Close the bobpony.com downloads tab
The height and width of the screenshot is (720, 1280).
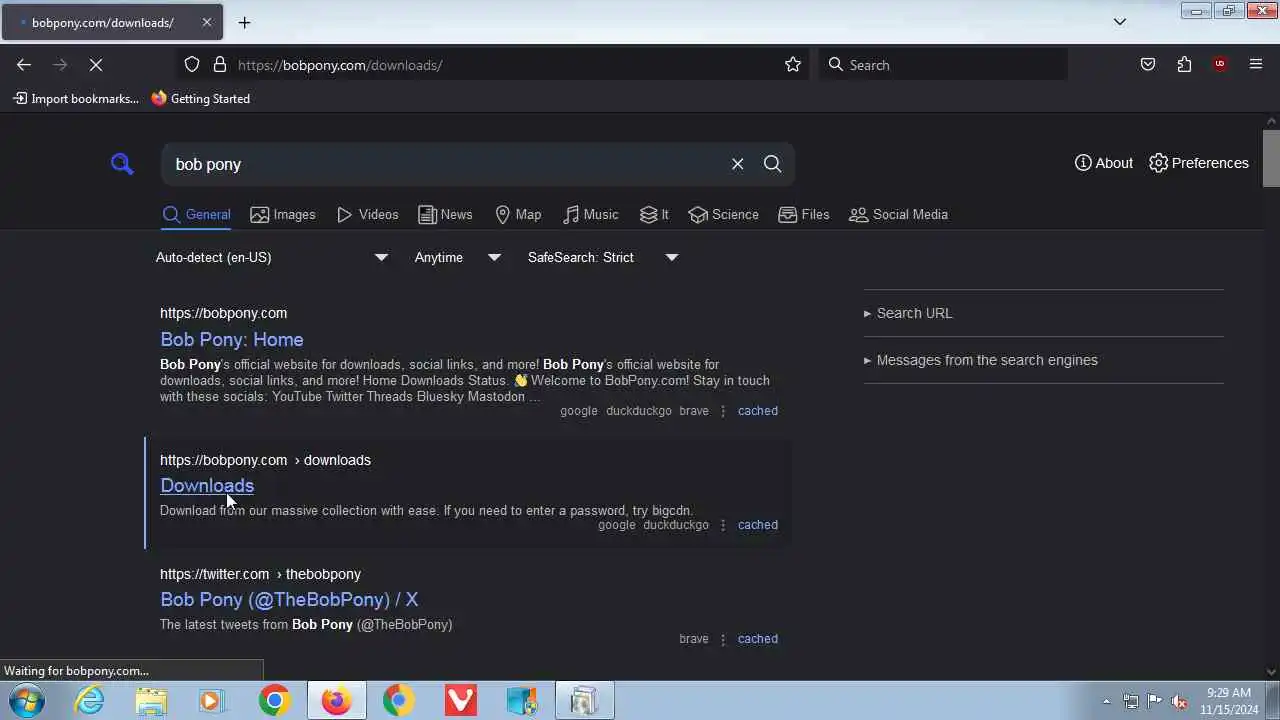(207, 22)
